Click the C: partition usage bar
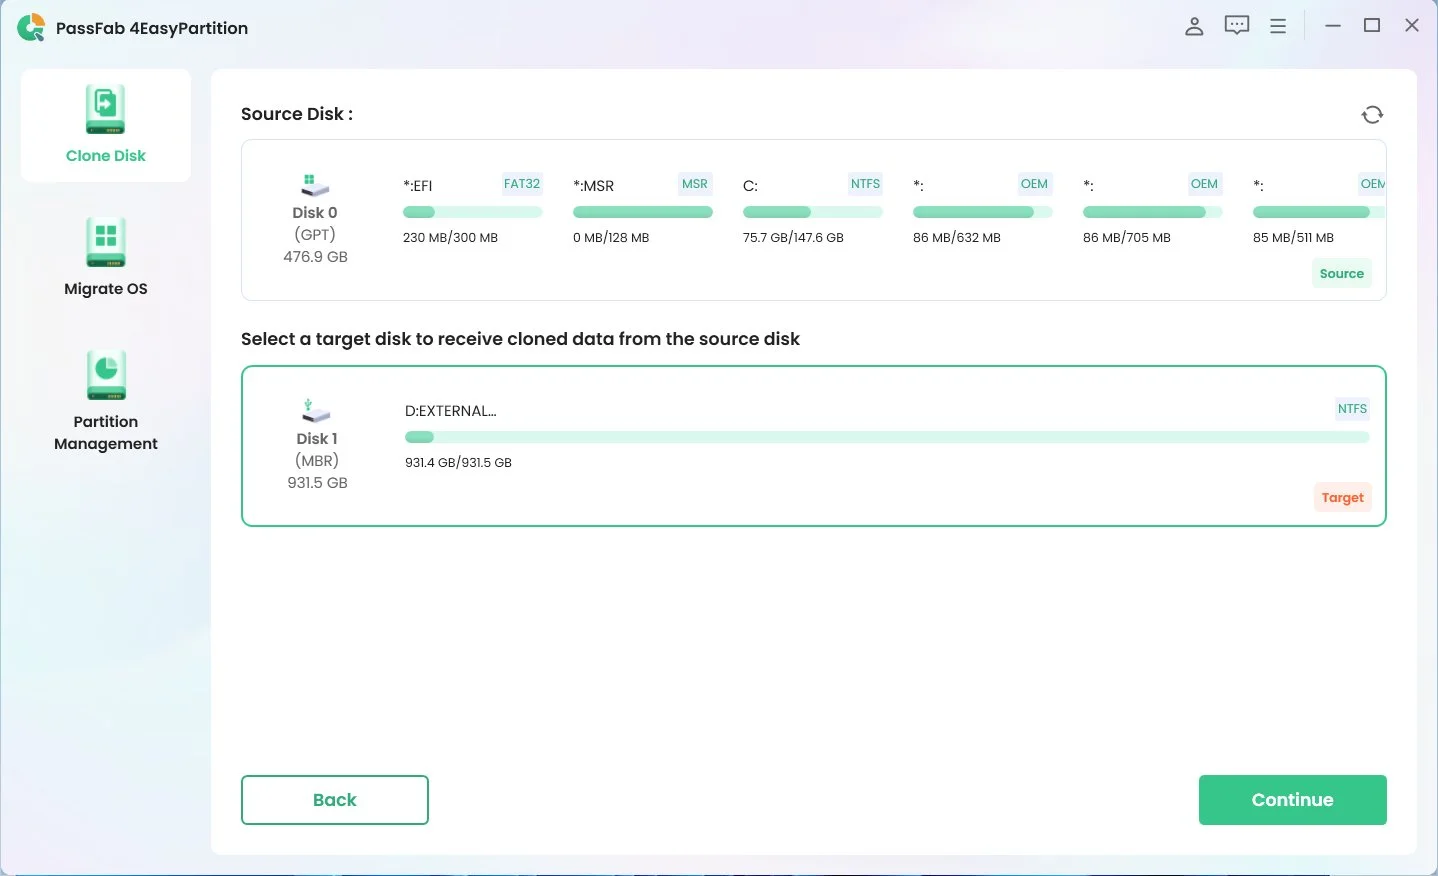Screen dimensions: 1438x876 click(x=813, y=211)
